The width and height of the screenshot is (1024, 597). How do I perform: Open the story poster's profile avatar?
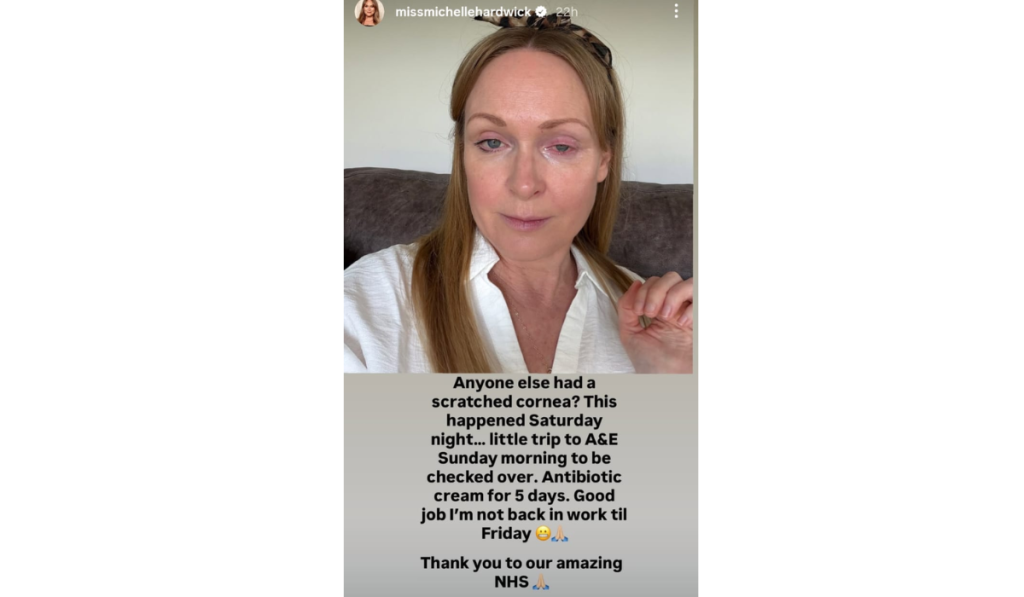[x=368, y=12]
